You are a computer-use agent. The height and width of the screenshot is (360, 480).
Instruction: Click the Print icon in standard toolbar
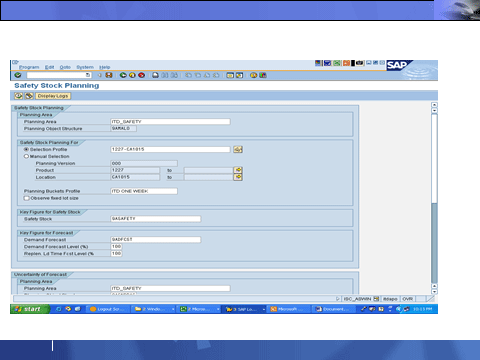click(x=155, y=76)
